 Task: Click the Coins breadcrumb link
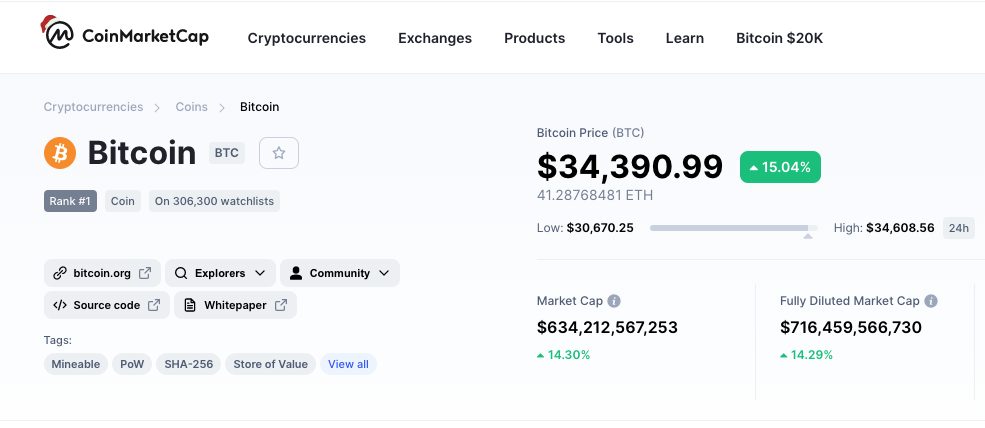tap(192, 107)
